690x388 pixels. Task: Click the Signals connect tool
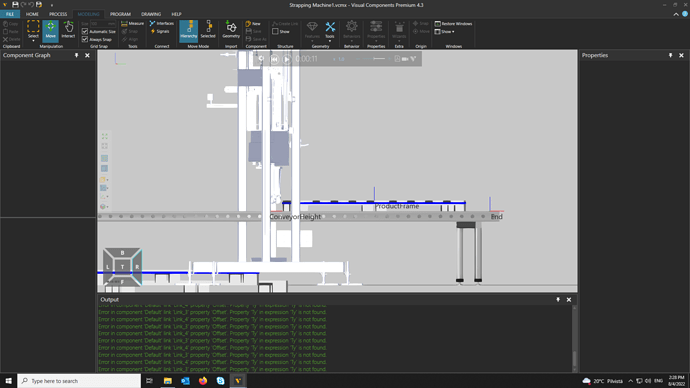(160, 31)
